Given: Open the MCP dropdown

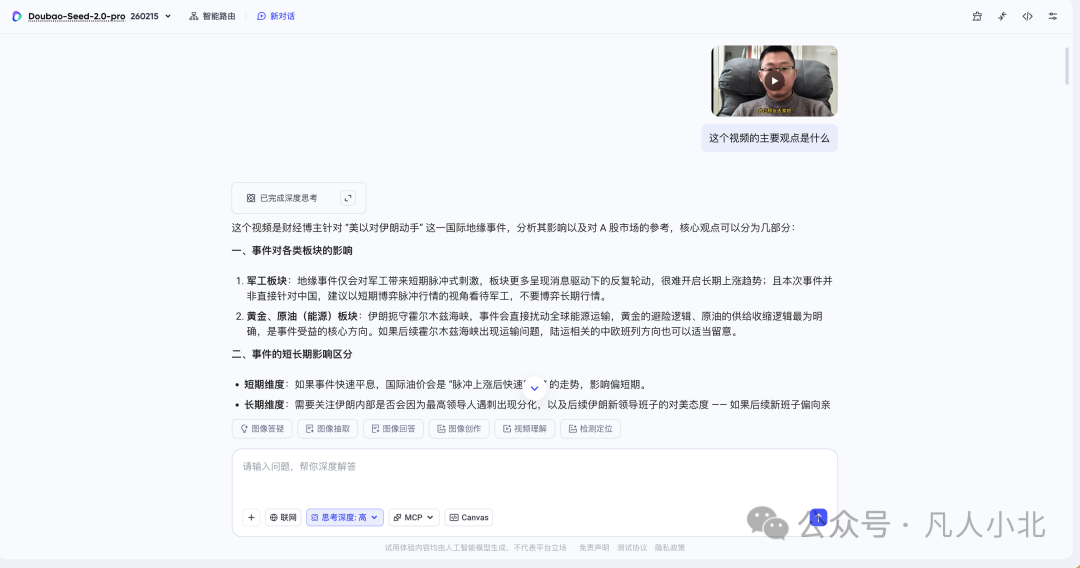Looking at the screenshot, I should pyautogui.click(x=413, y=517).
